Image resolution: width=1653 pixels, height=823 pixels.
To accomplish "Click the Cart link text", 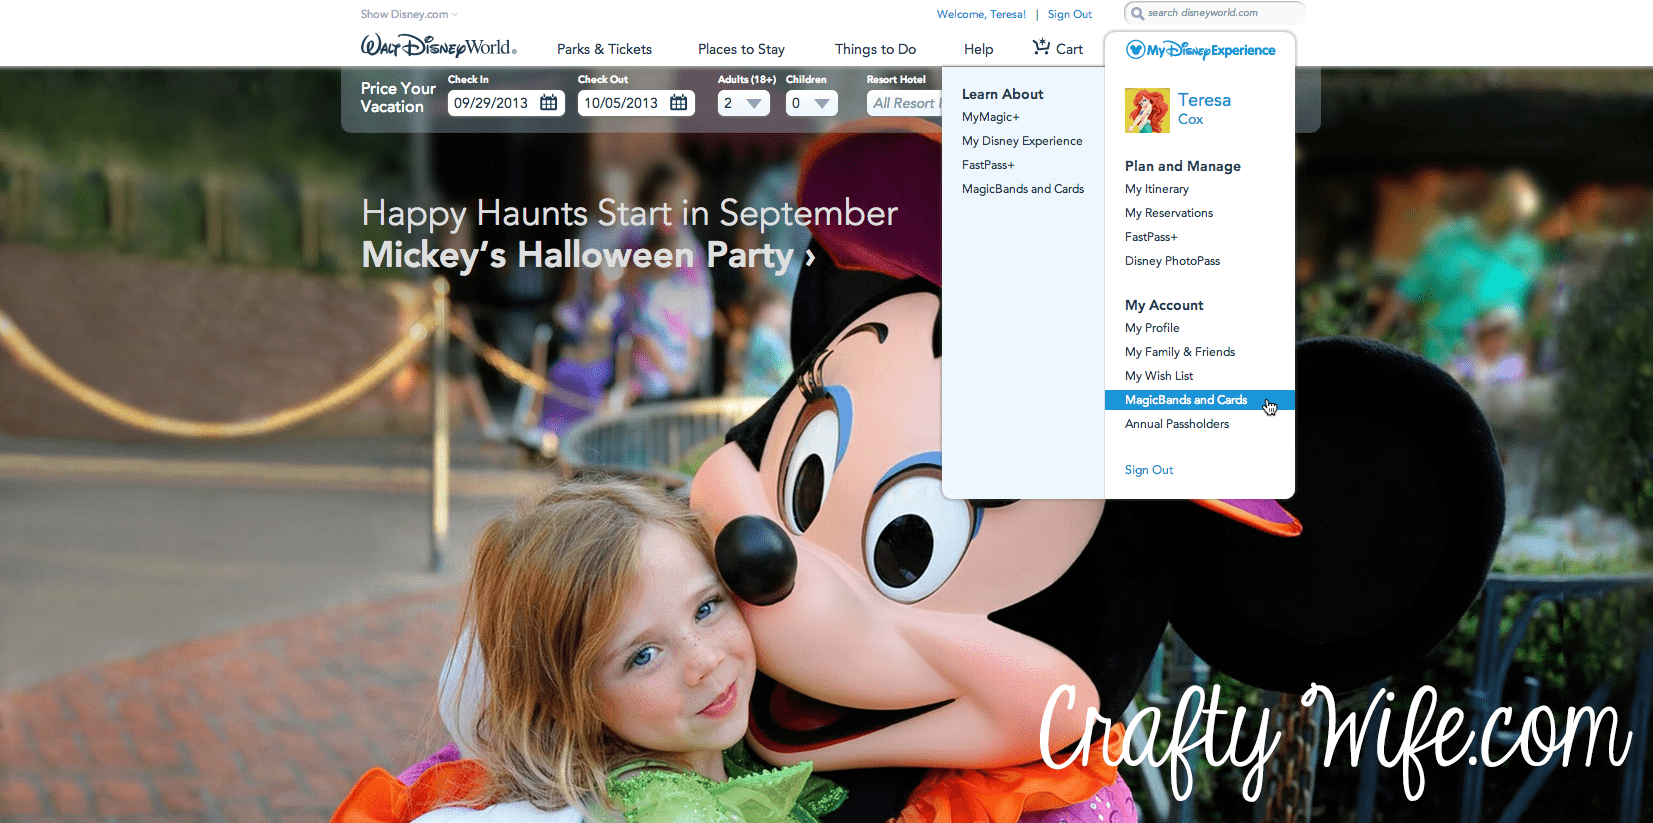I will tap(1069, 49).
